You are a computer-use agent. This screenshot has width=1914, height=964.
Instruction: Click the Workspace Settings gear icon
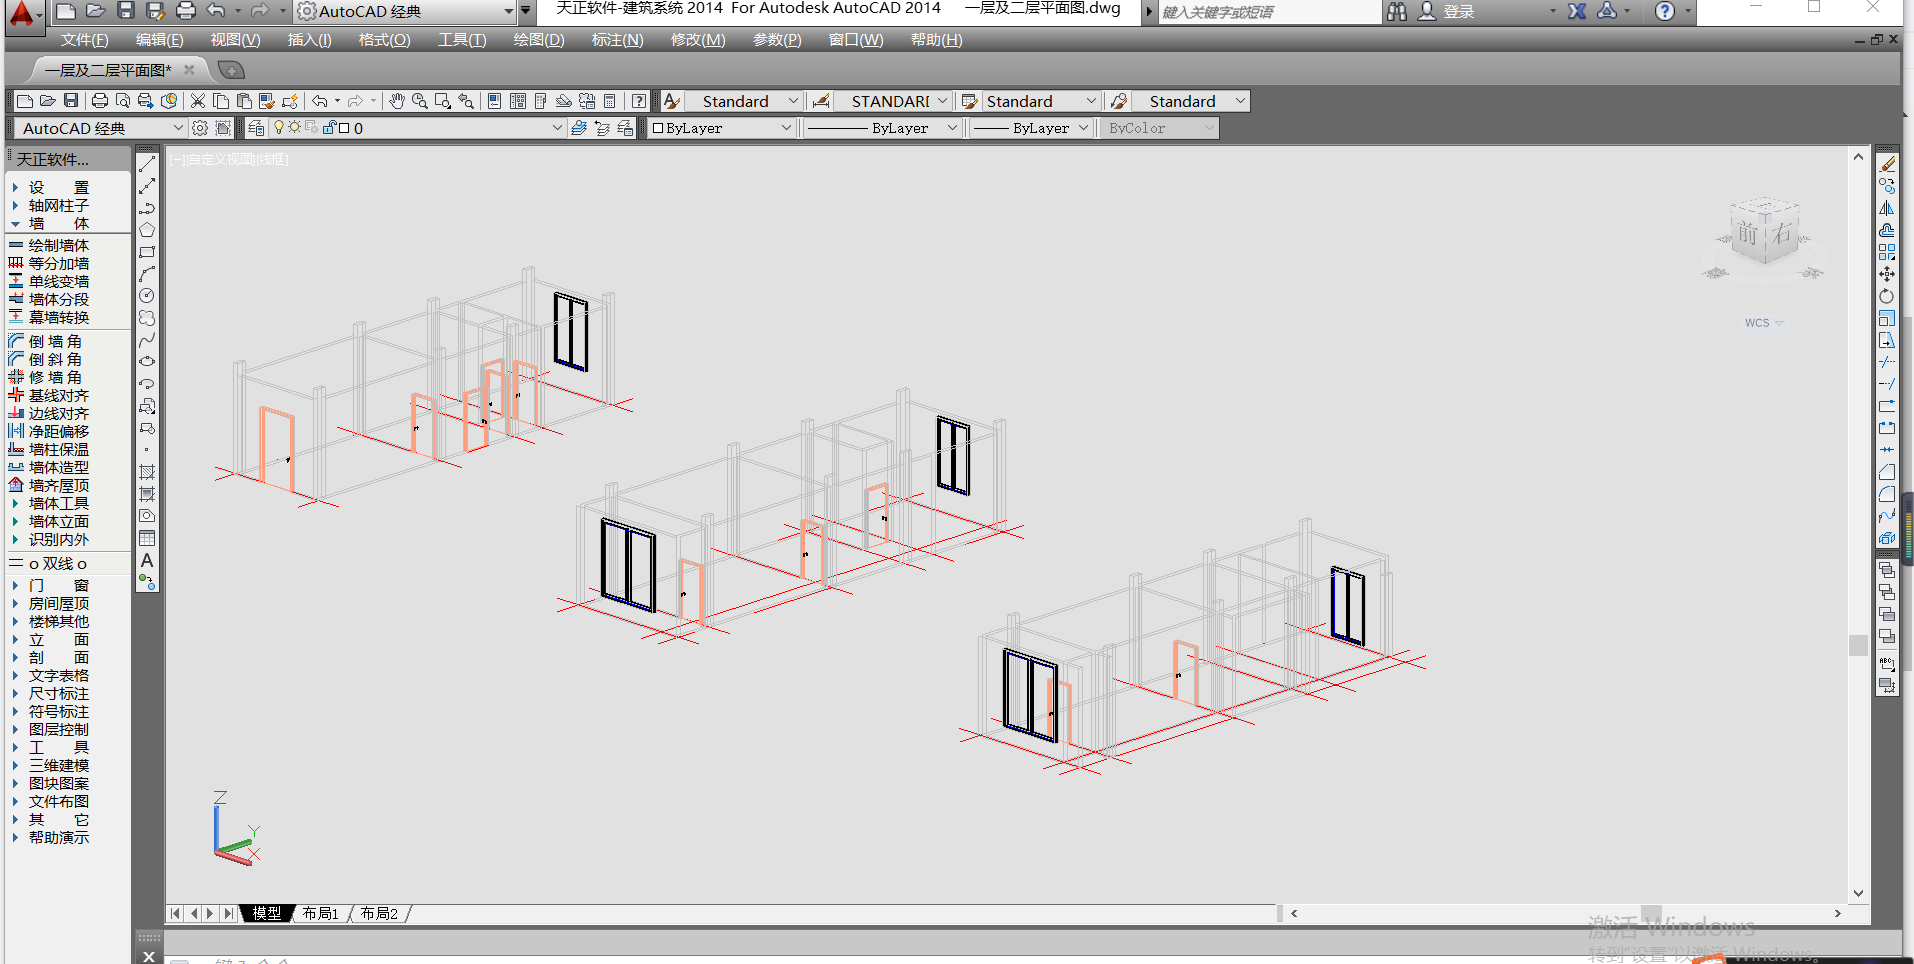click(200, 128)
